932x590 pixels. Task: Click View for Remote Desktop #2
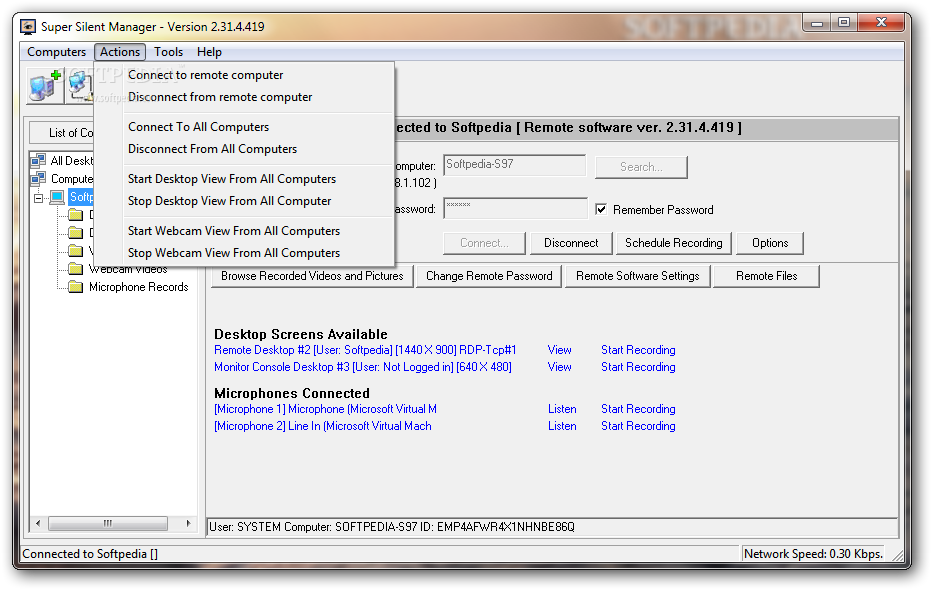tap(559, 350)
